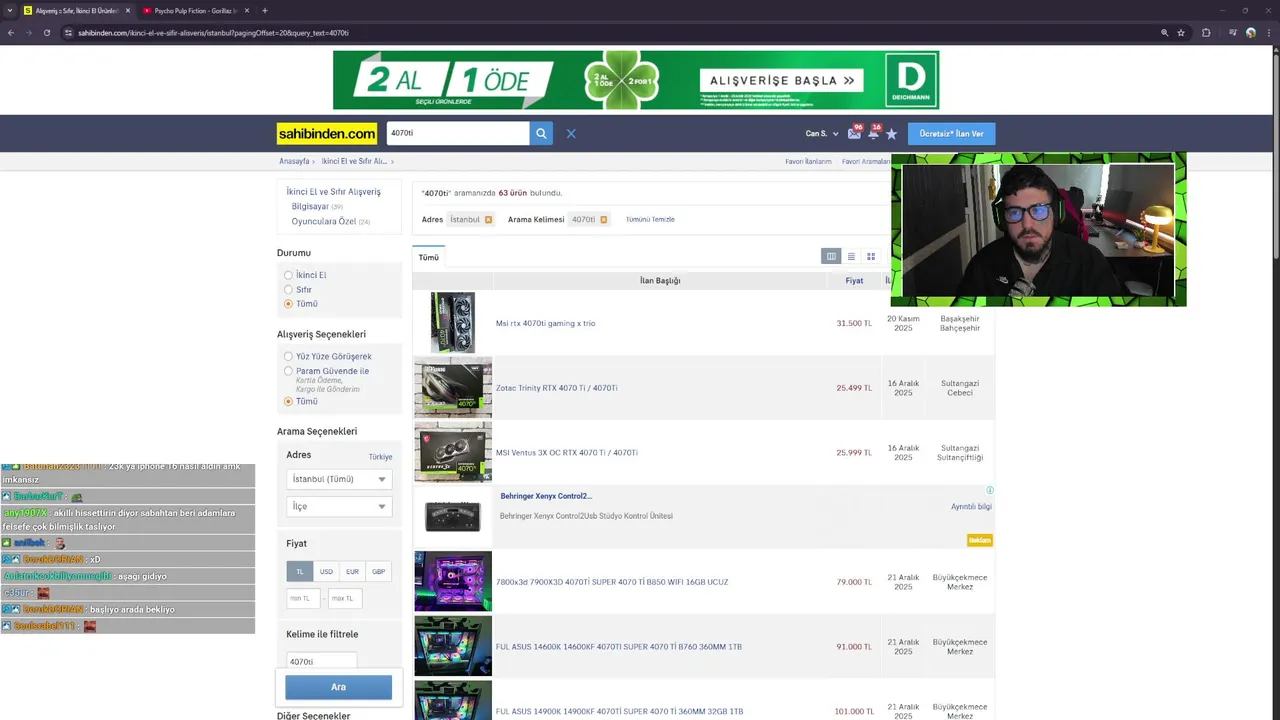Open the Chrome profile avatar
The image size is (1280, 720).
click(1250, 33)
